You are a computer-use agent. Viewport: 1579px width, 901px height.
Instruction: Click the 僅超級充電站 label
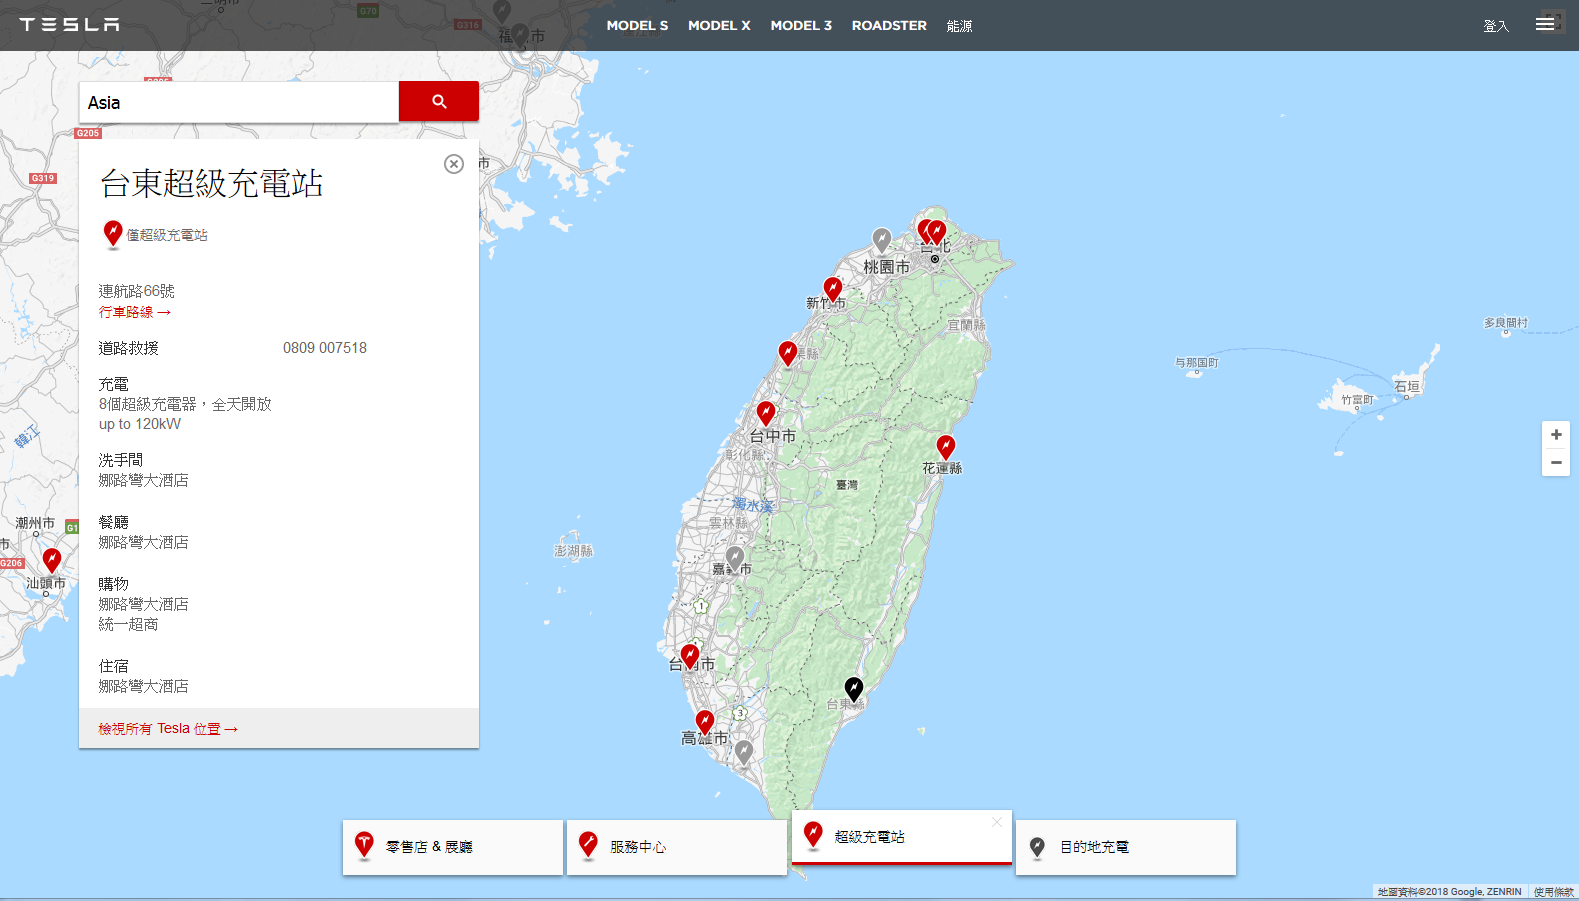pyautogui.click(x=167, y=235)
